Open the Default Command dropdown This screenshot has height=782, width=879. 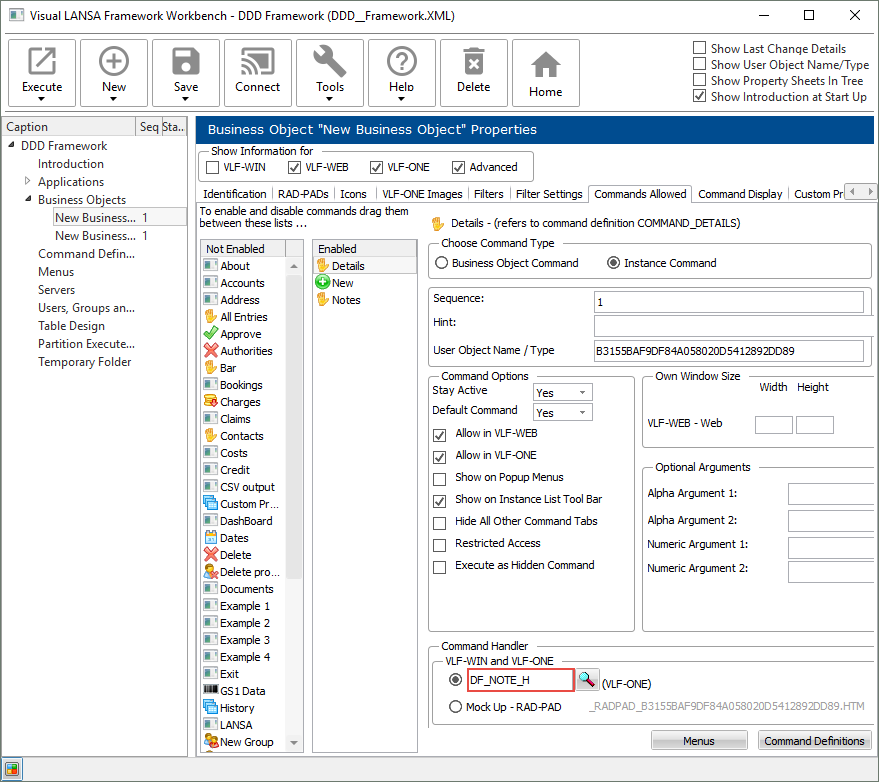click(x=563, y=412)
